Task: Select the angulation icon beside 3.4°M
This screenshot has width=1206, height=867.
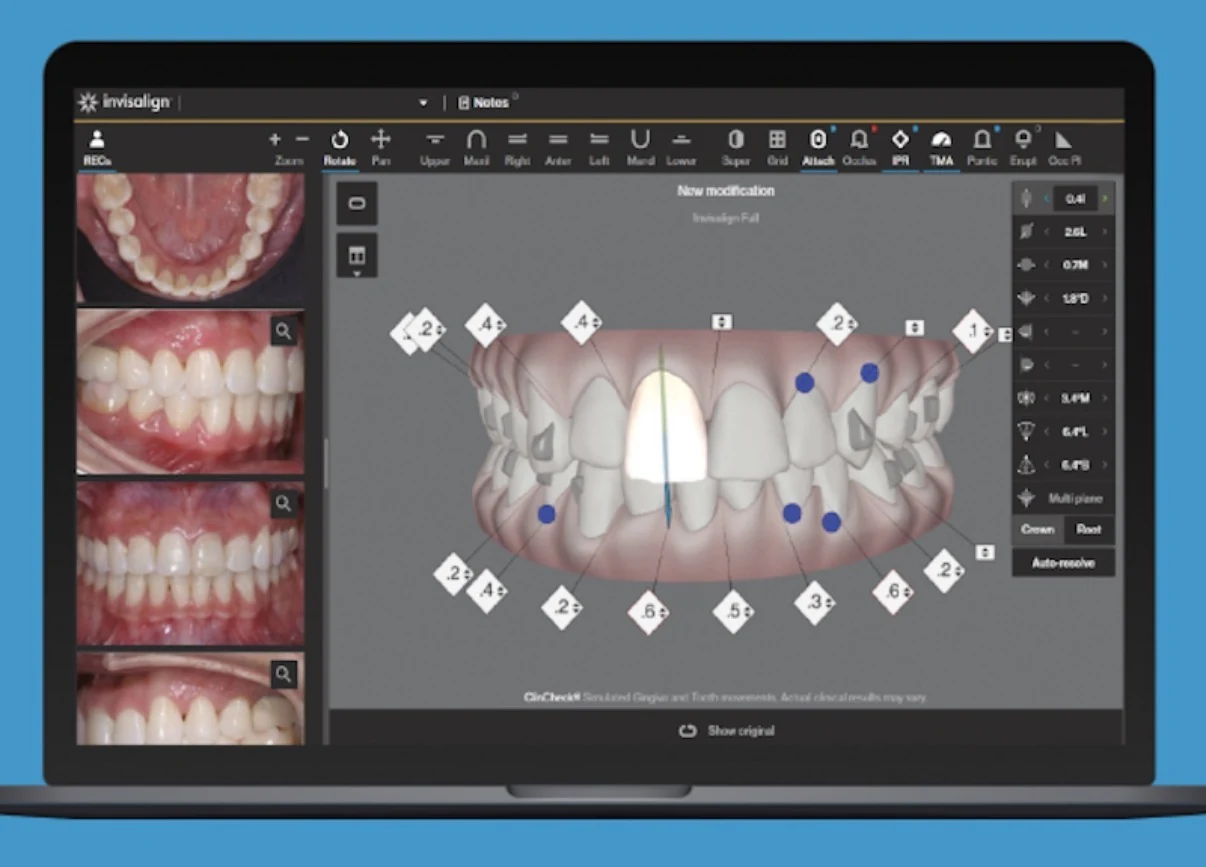Action: [x=1026, y=398]
